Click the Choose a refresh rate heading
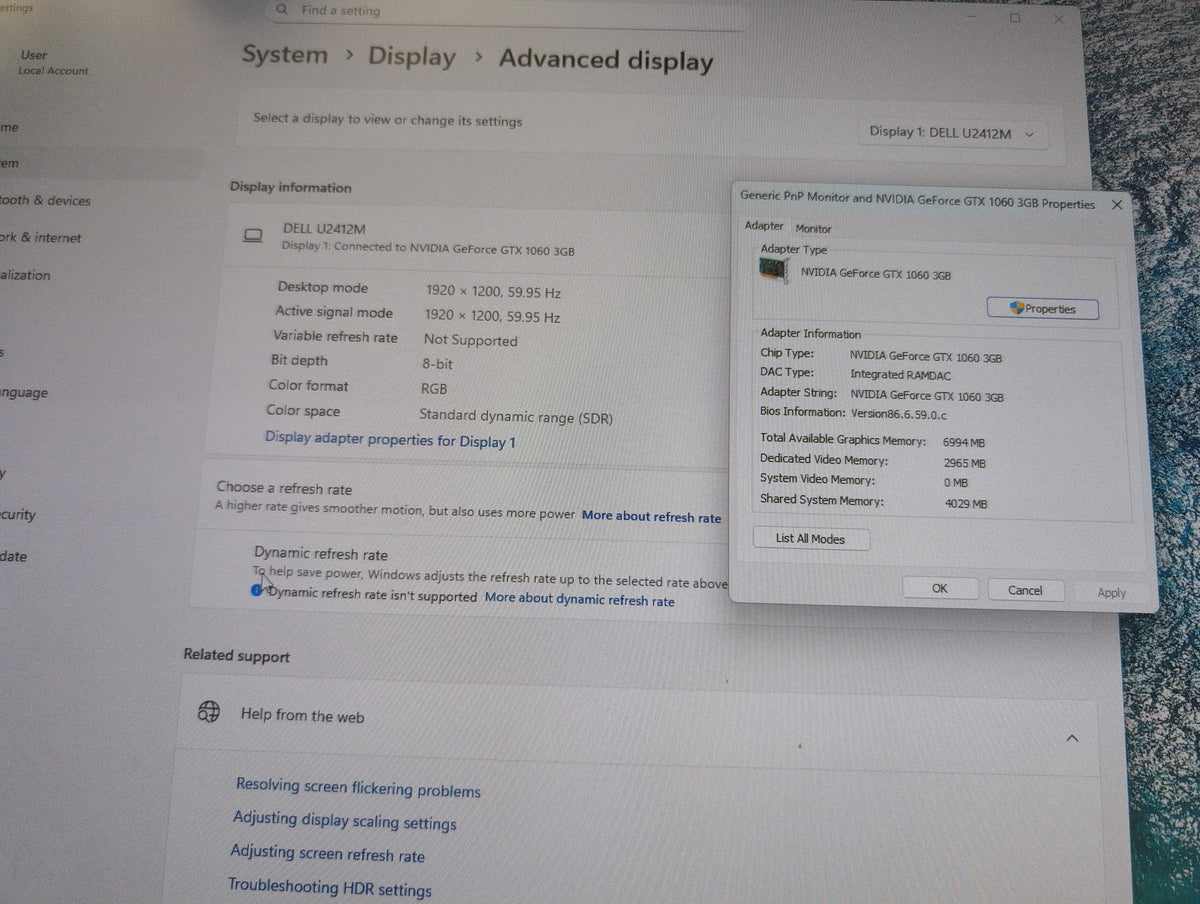Screen dimensions: 1200x904 pos(284,488)
